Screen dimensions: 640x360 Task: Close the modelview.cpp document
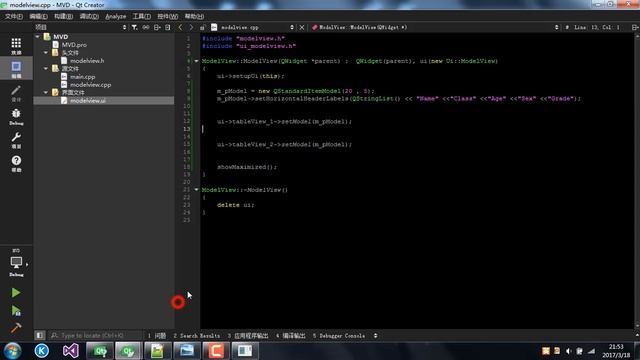tap(302, 27)
